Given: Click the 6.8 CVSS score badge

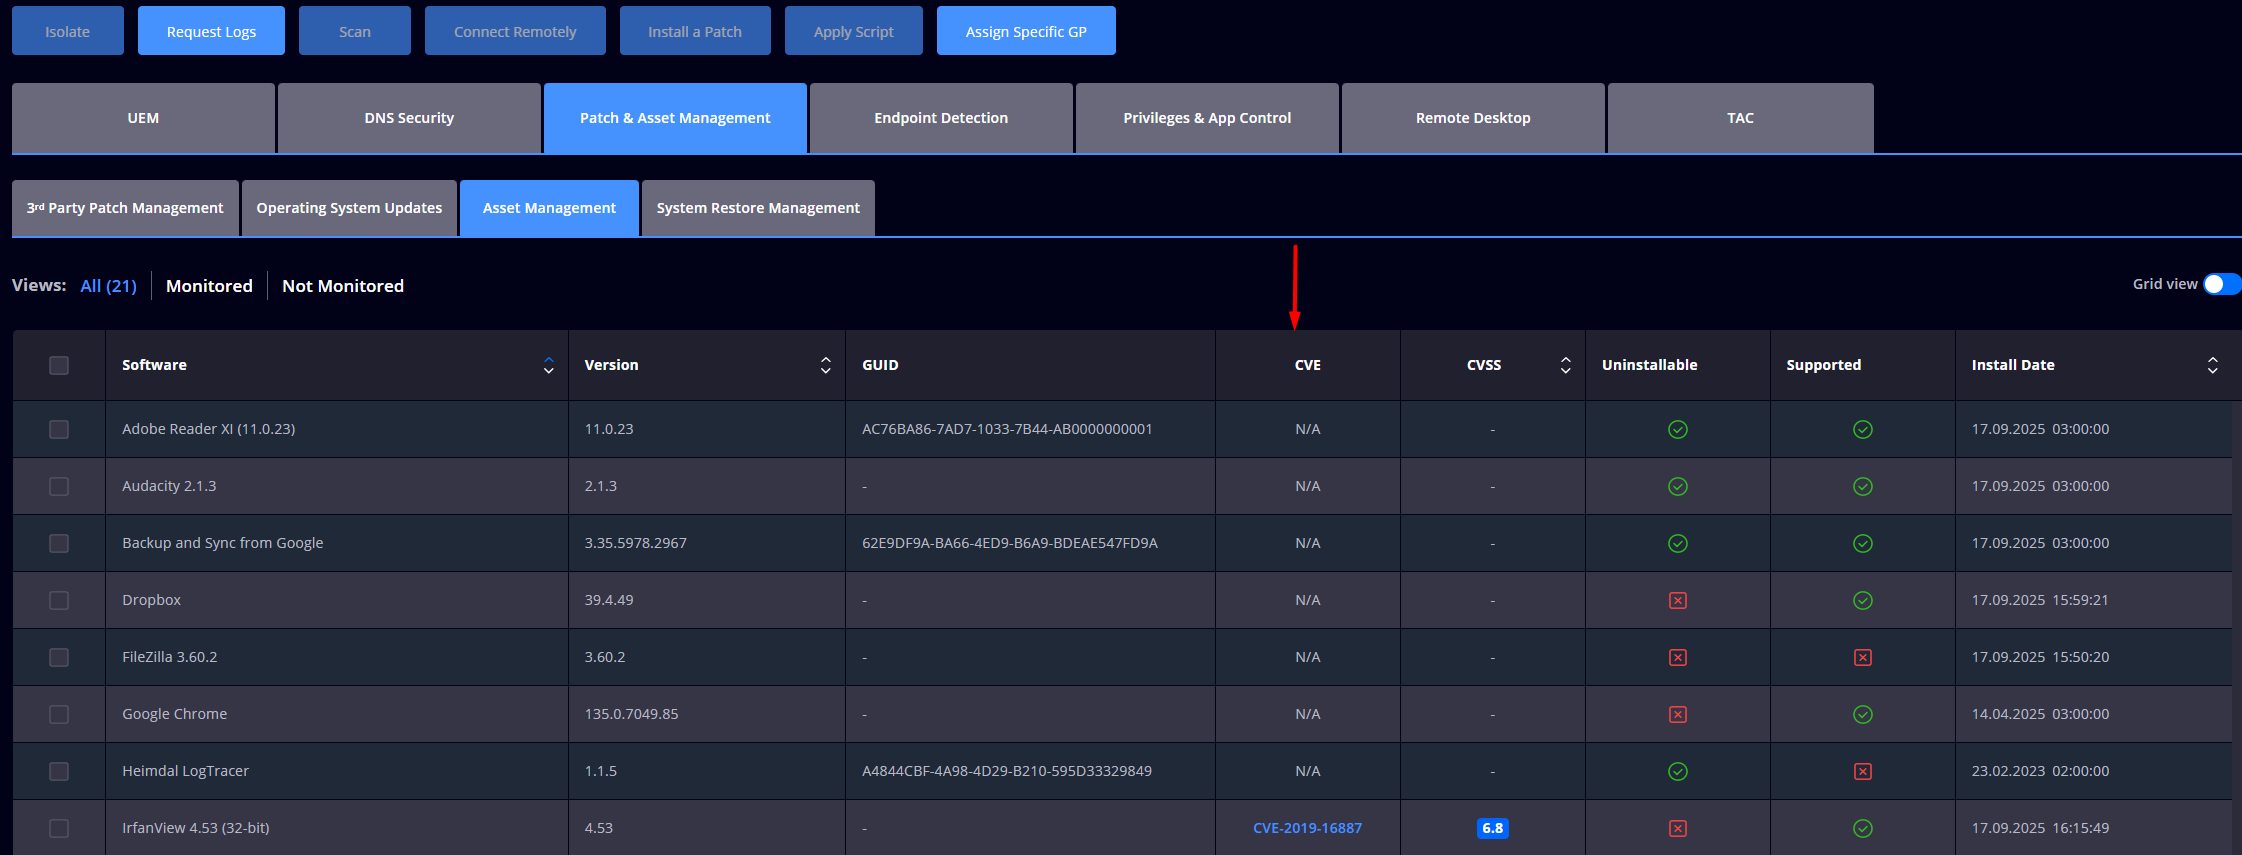Looking at the screenshot, I should pos(1492,828).
